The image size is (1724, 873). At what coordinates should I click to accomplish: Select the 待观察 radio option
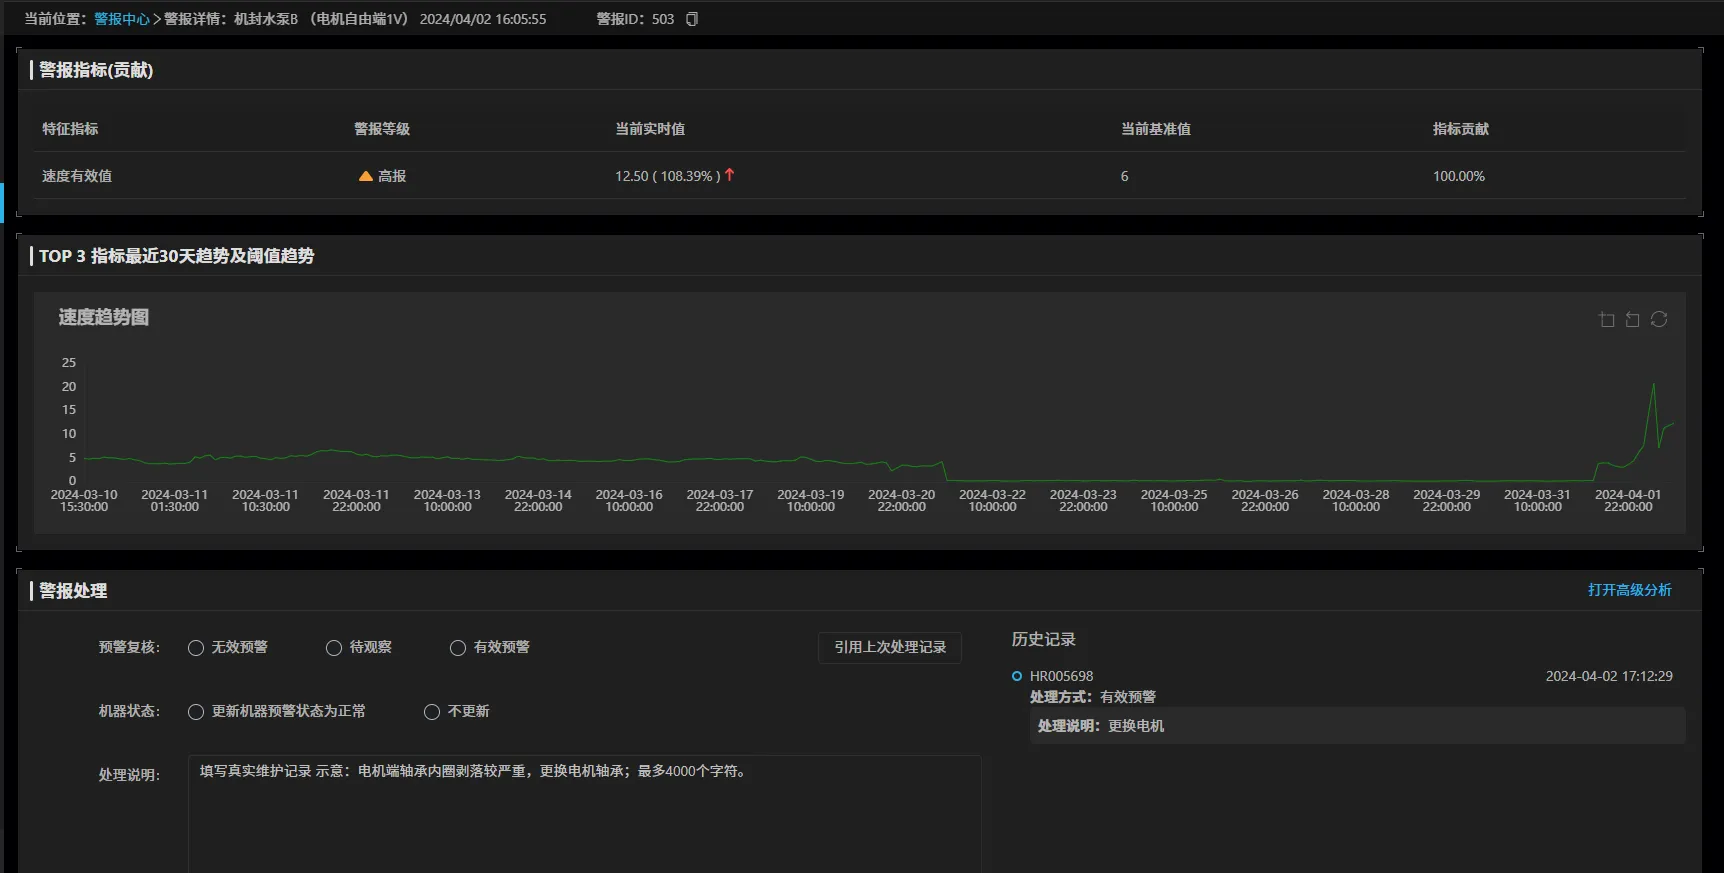334,648
